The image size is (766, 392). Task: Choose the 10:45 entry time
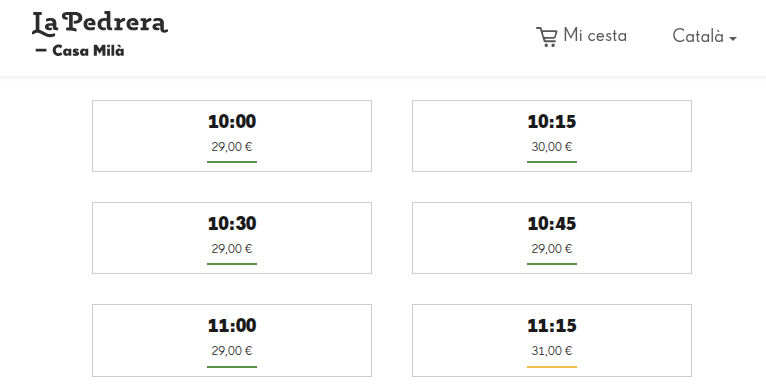pyautogui.click(x=552, y=238)
